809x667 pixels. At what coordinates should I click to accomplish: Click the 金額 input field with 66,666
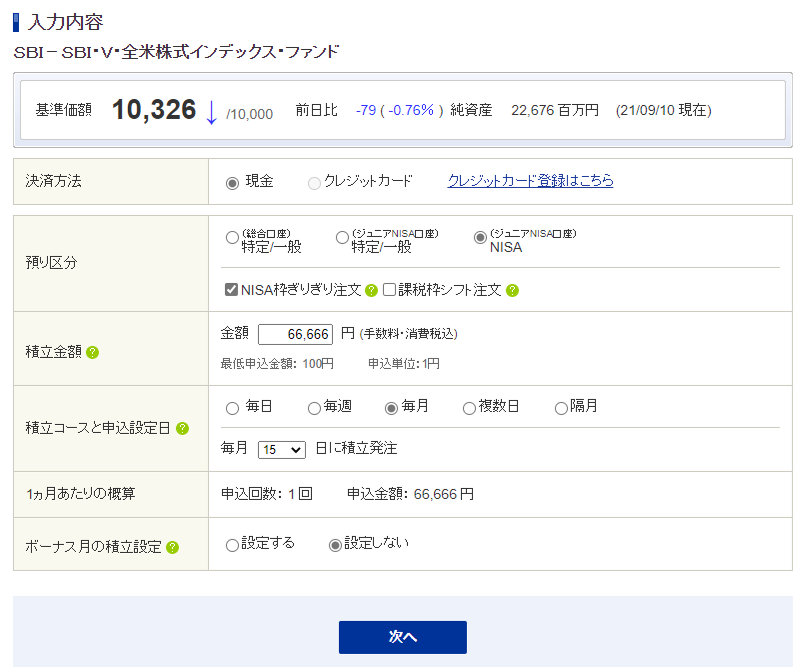point(295,334)
